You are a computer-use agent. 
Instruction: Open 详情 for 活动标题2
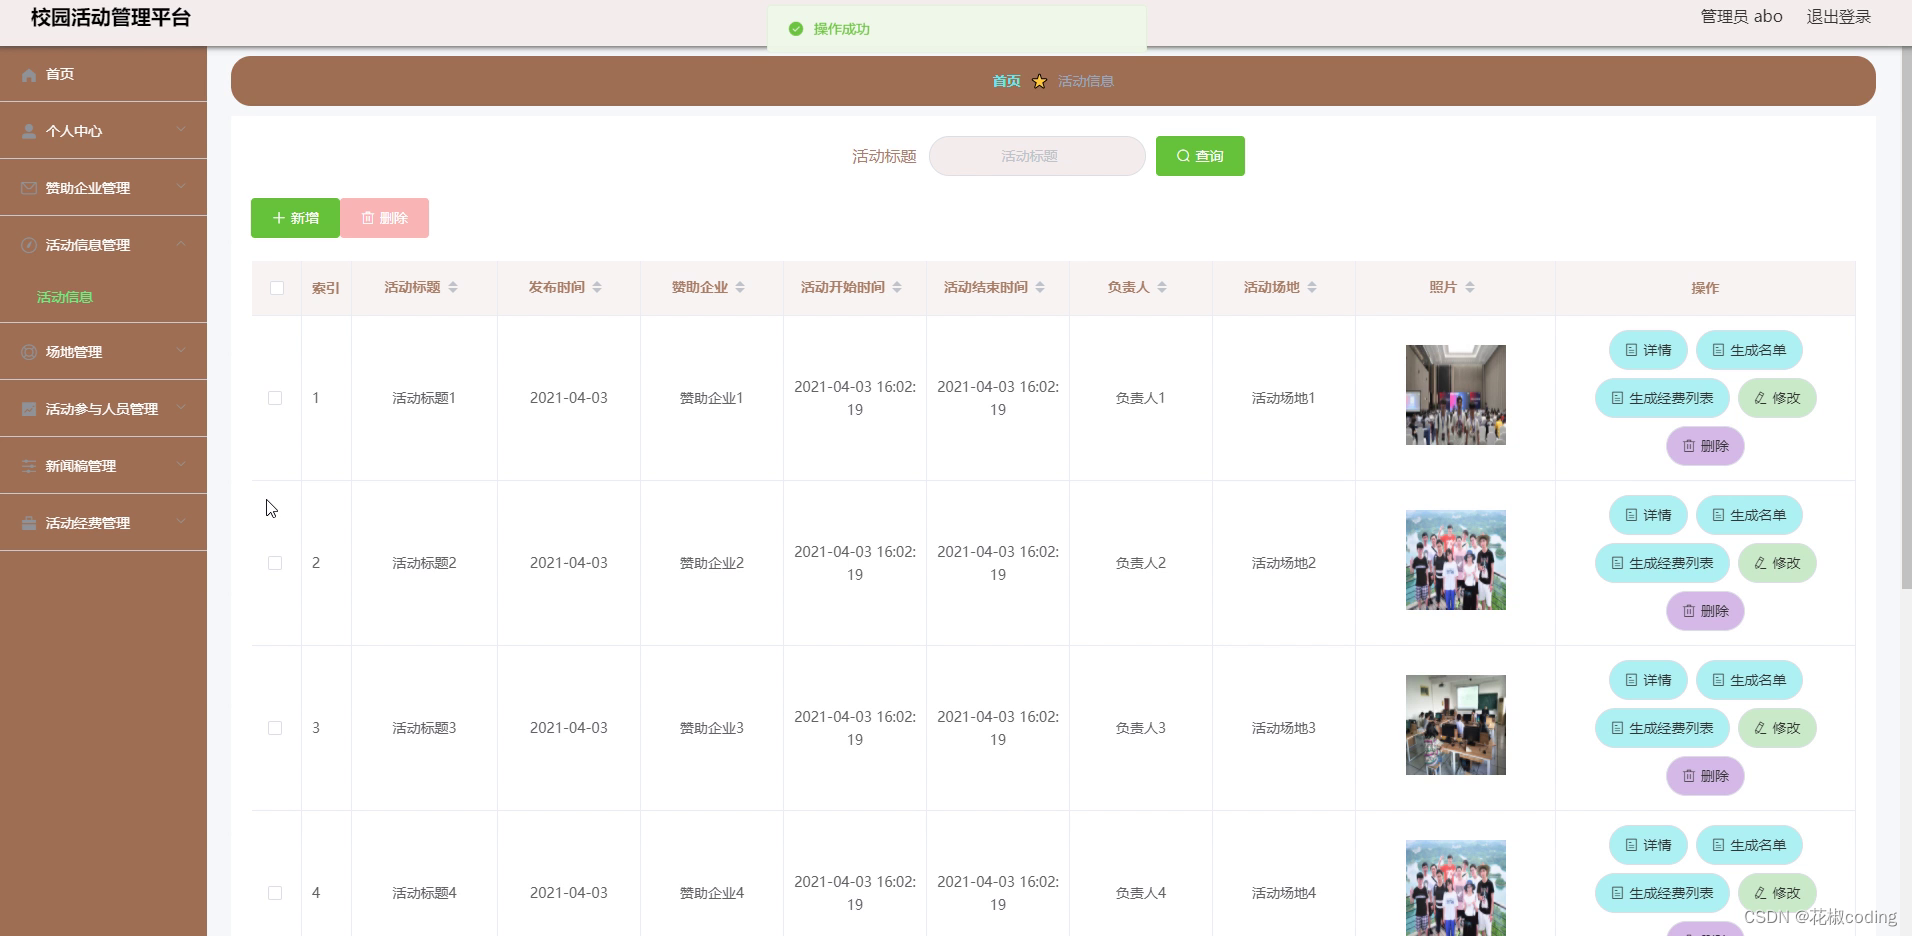pyautogui.click(x=1648, y=515)
